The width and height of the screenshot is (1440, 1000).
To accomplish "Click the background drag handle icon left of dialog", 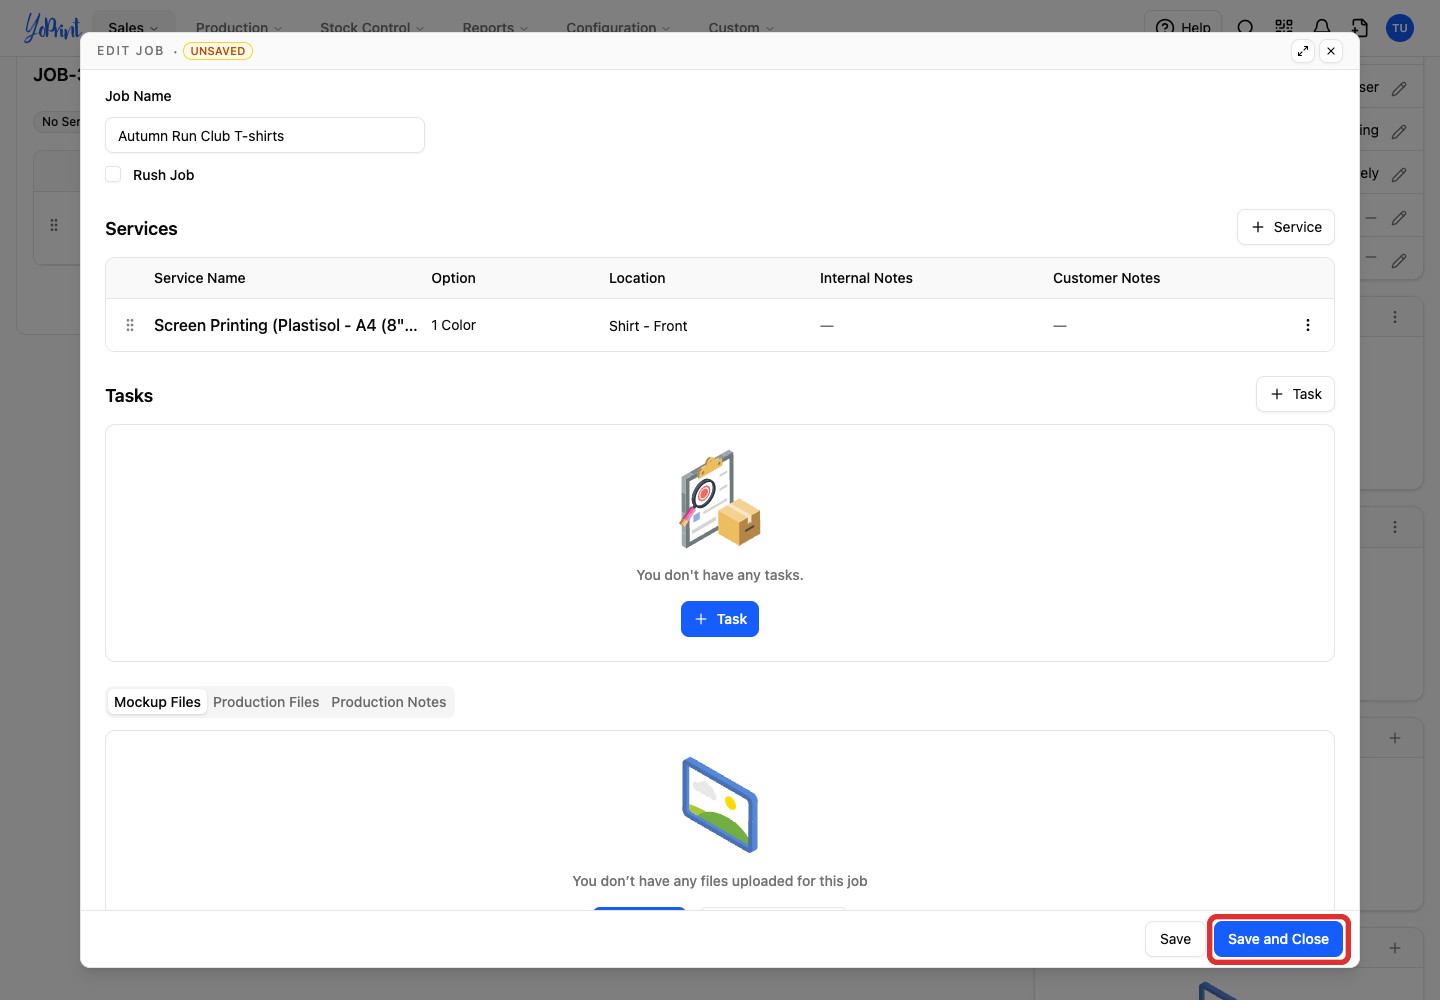I will [54, 225].
